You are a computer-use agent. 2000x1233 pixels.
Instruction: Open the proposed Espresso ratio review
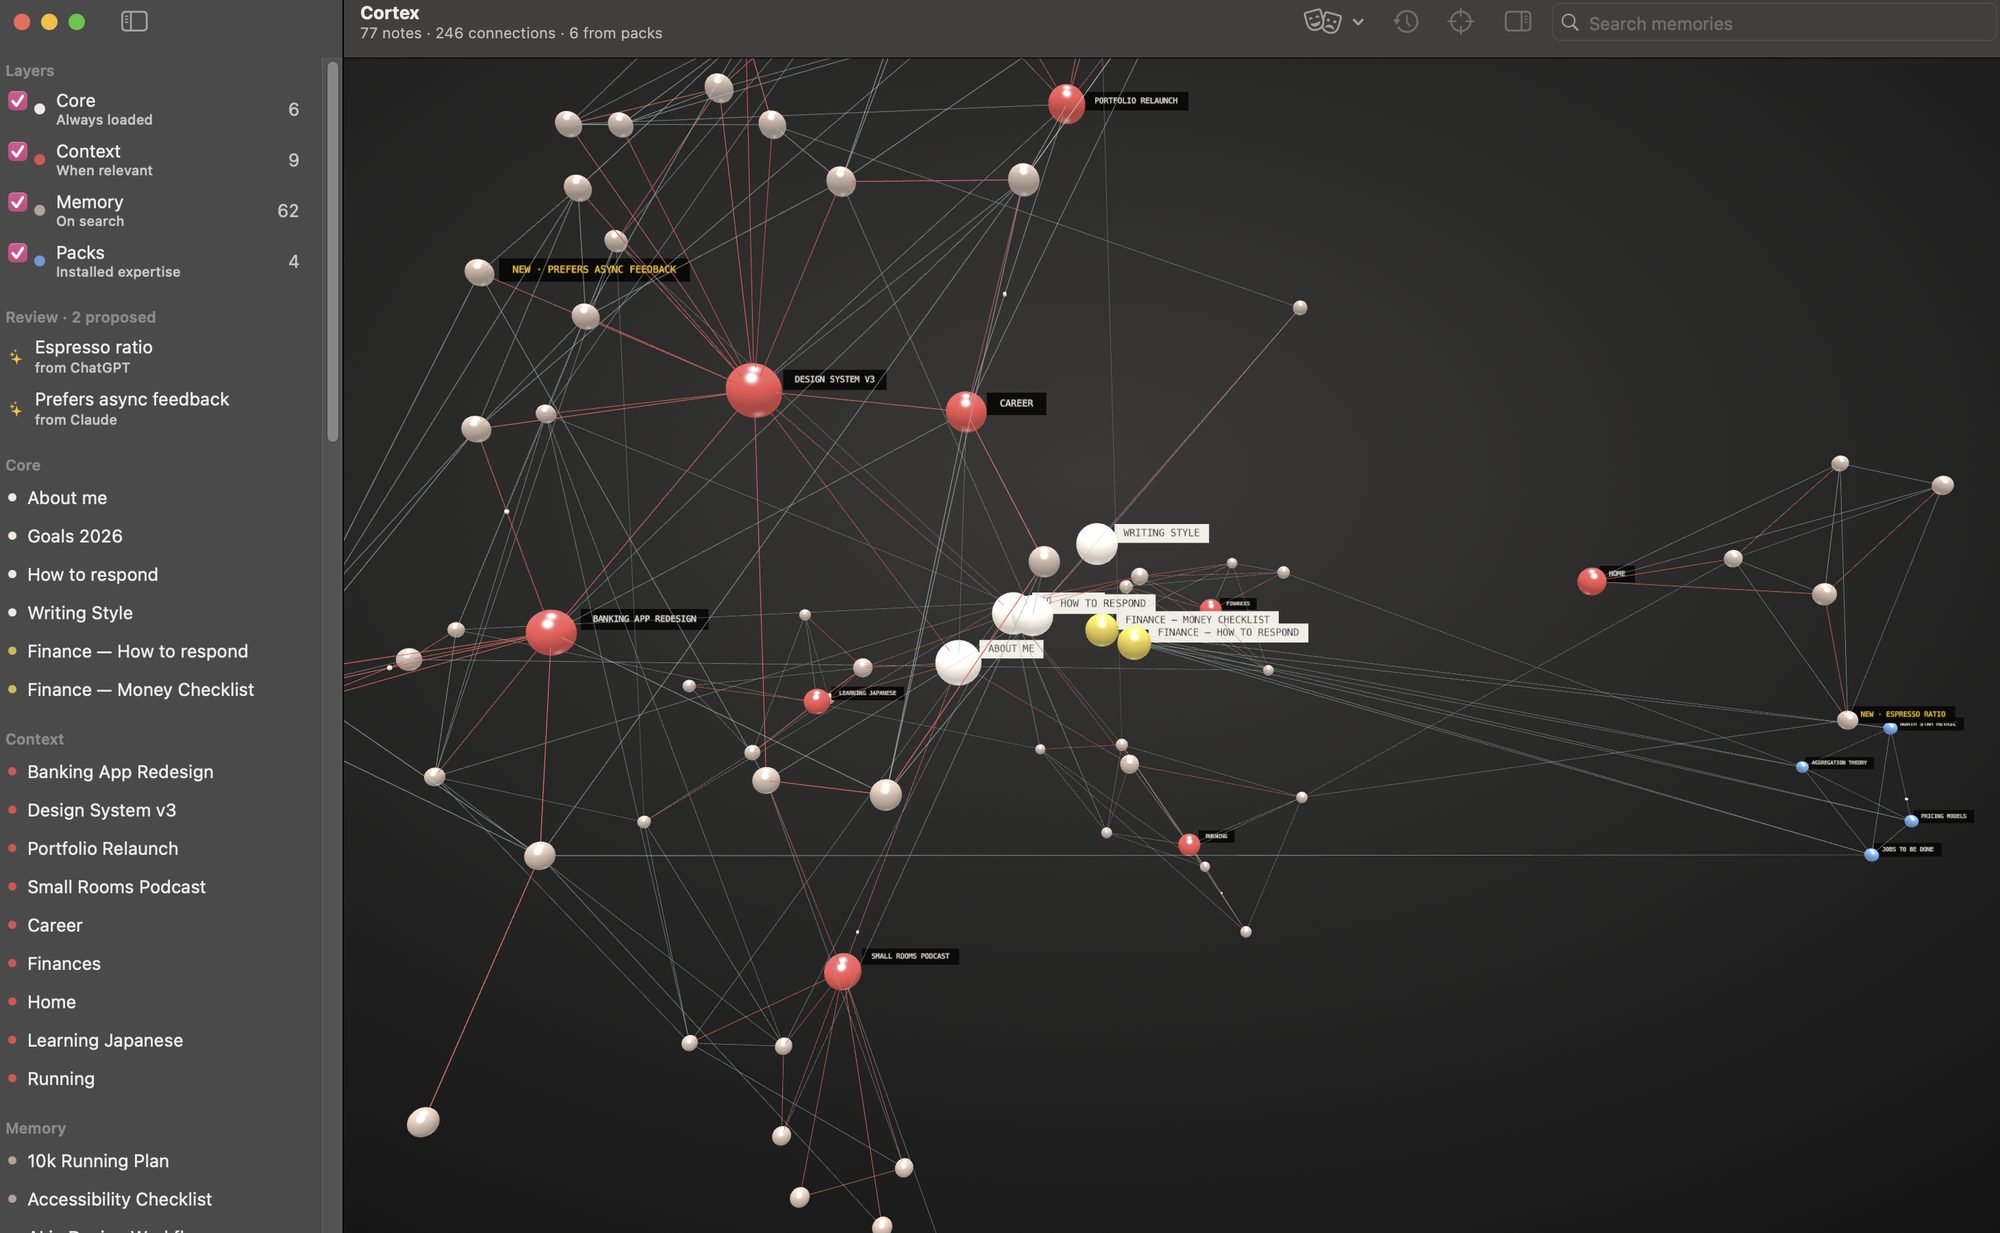click(160, 356)
